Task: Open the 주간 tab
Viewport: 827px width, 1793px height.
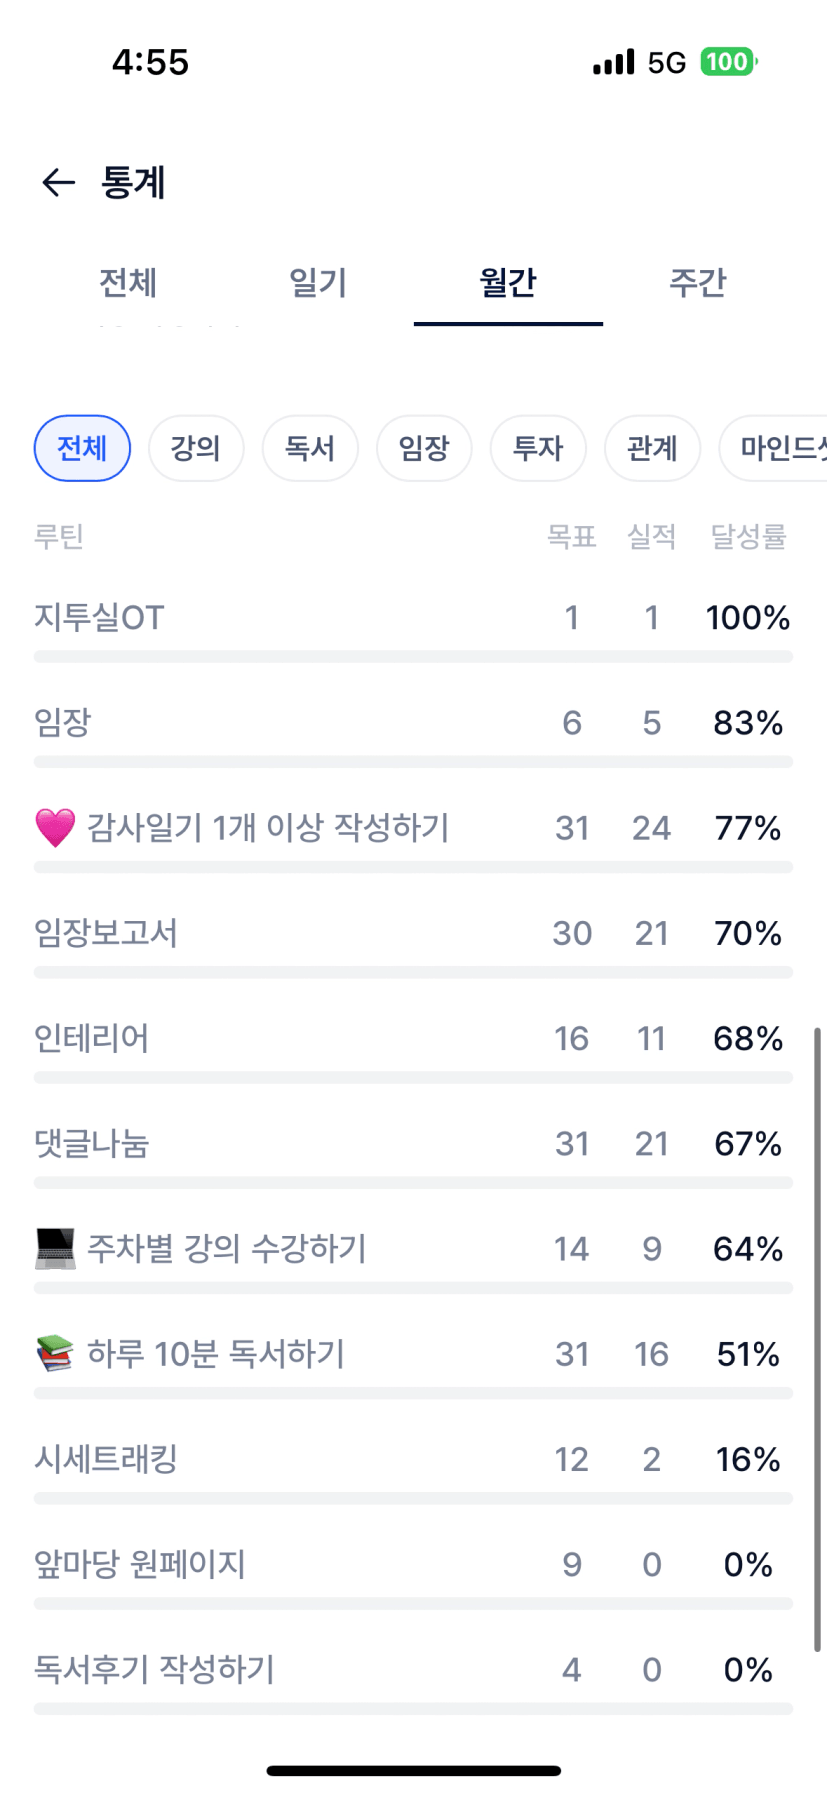Action: (697, 283)
